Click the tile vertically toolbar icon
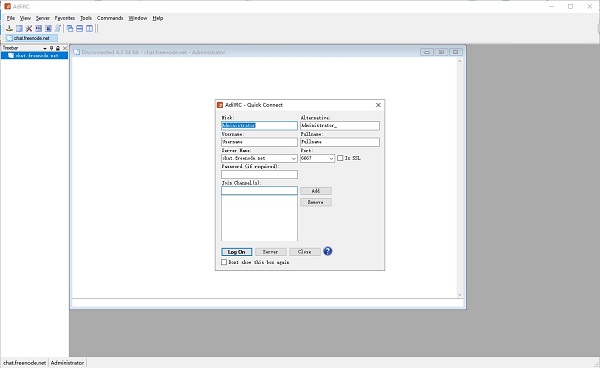The width and height of the screenshot is (600, 368). click(89, 28)
